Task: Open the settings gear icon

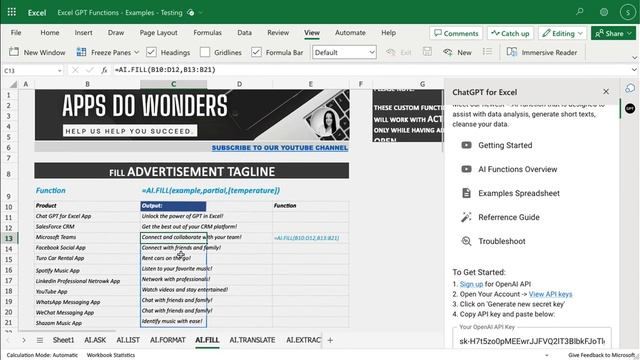Action: click(x=604, y=12)
